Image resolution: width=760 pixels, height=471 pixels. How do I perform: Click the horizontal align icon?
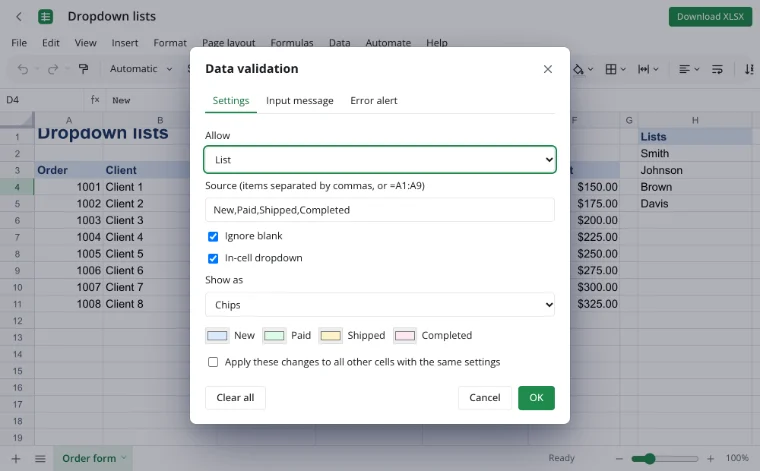point(684,69)
